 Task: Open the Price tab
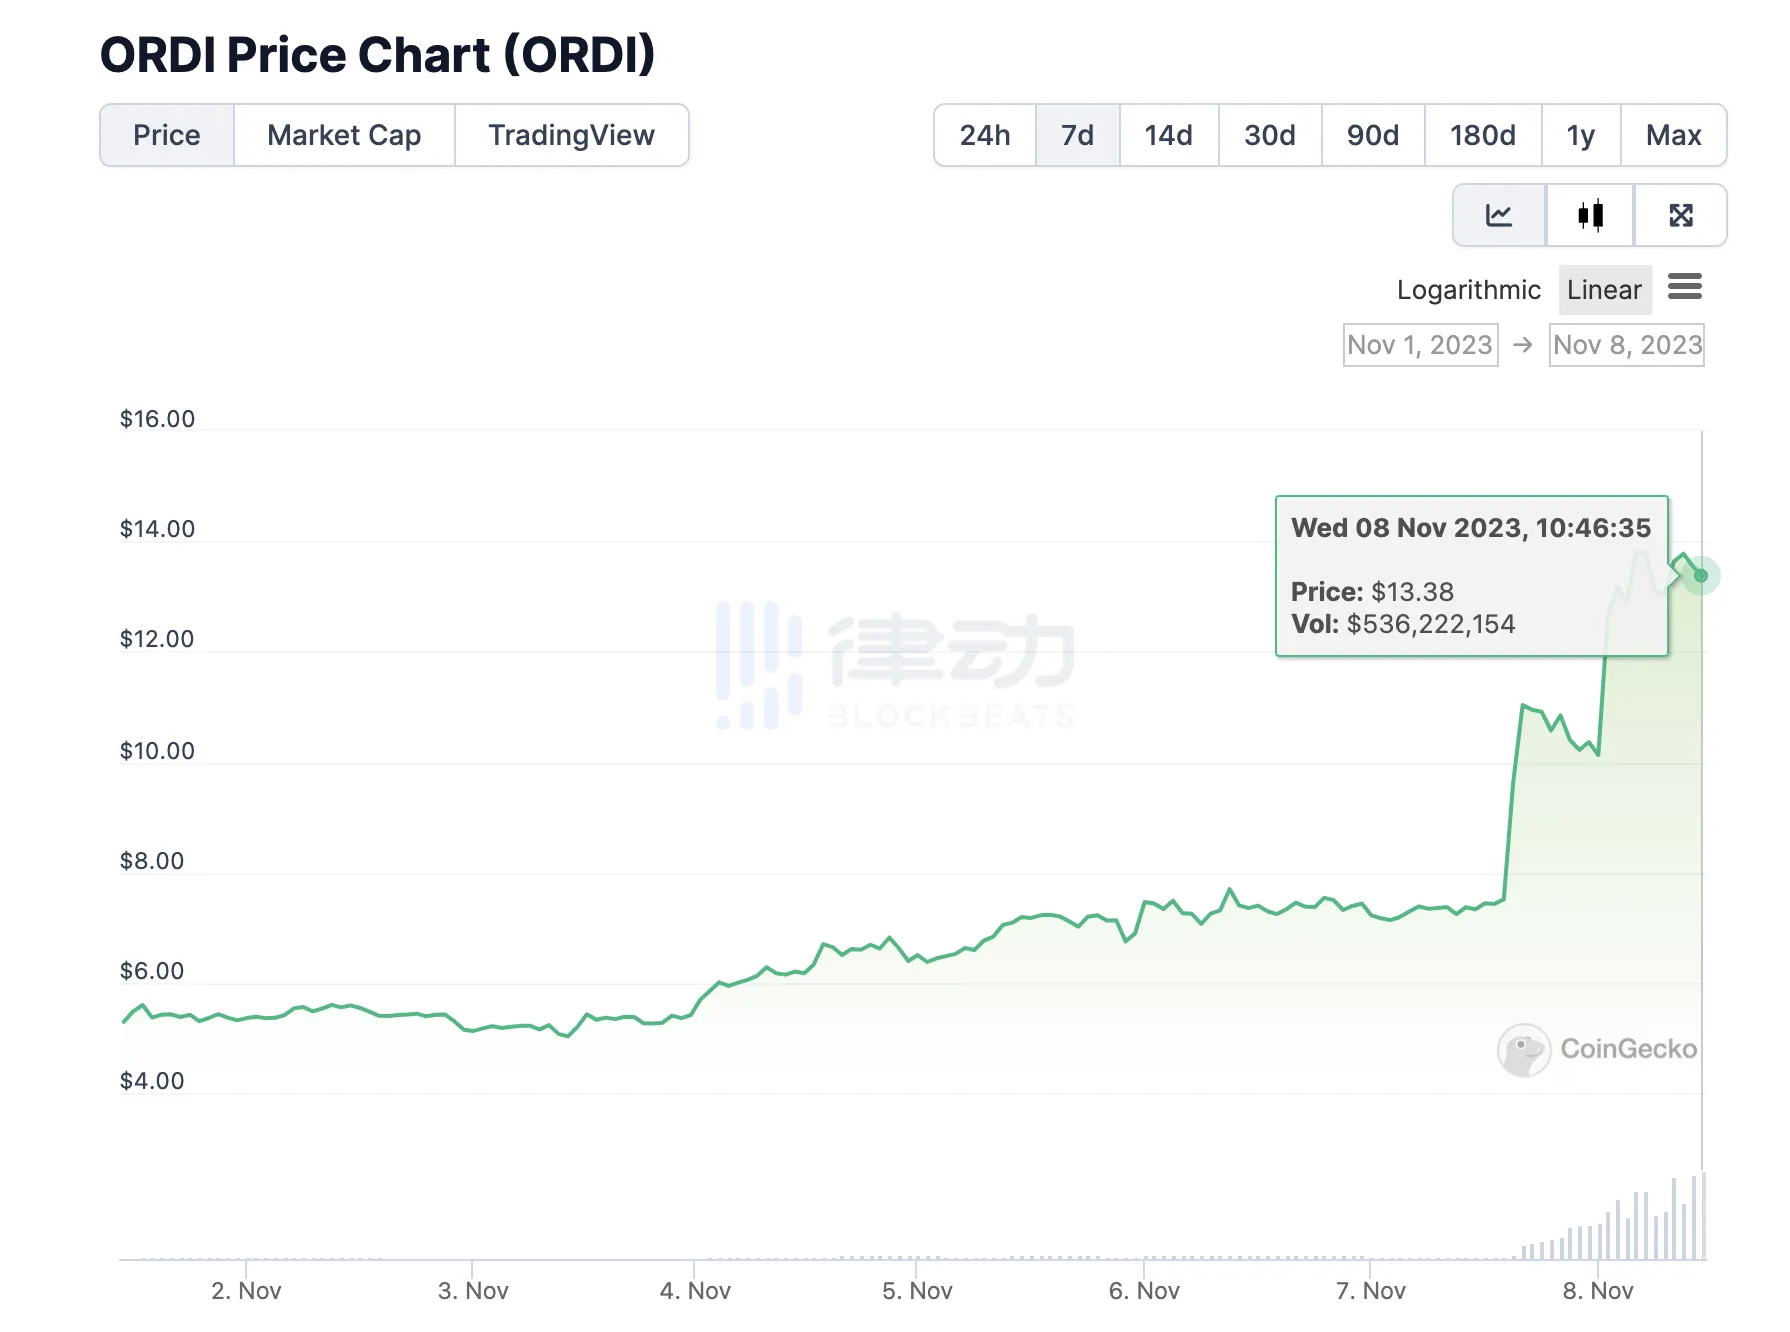[x=167, y=135]
